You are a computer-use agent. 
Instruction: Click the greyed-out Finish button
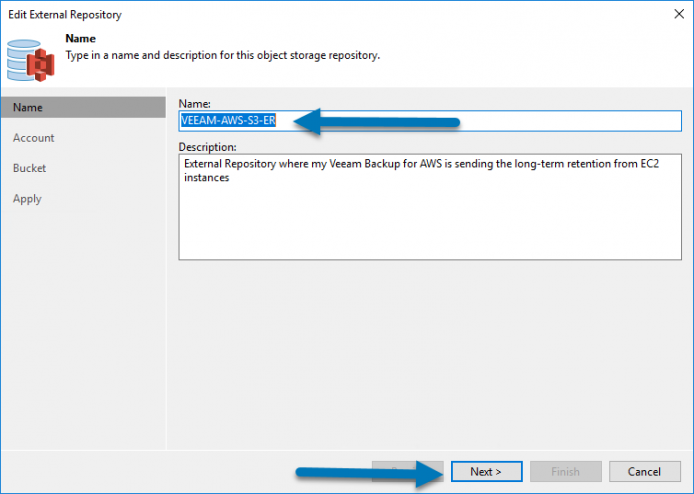click(566, 471)
